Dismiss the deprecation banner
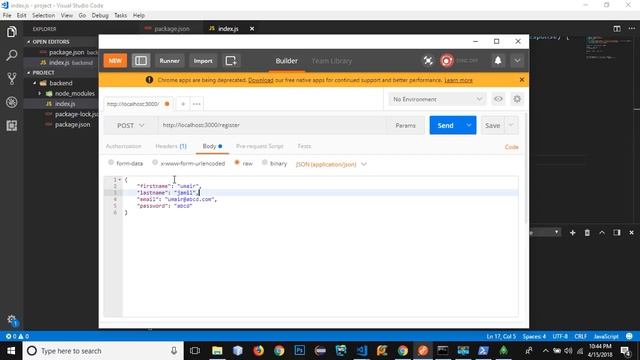 (522, 80)
